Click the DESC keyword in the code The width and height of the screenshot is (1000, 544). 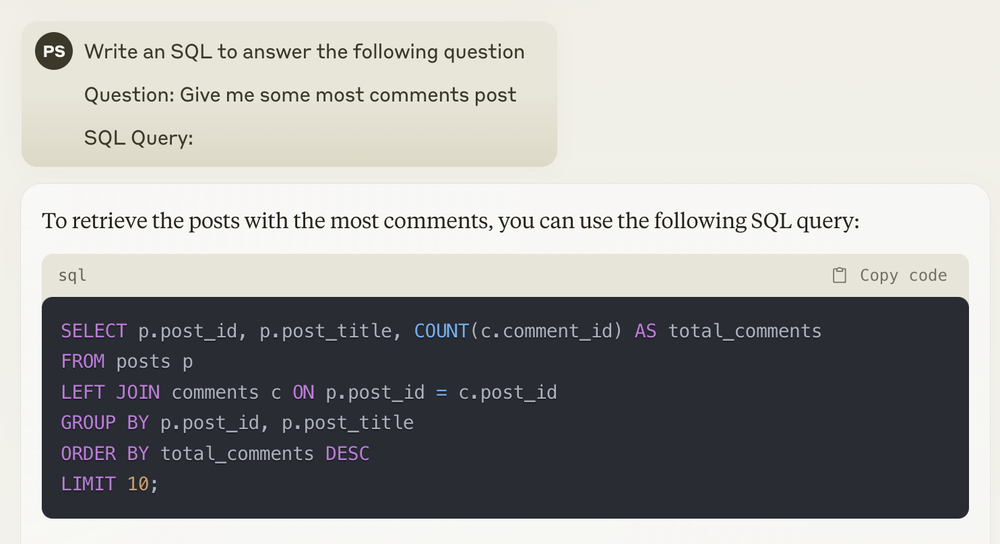pyautogui.click(x=348, y=453)
